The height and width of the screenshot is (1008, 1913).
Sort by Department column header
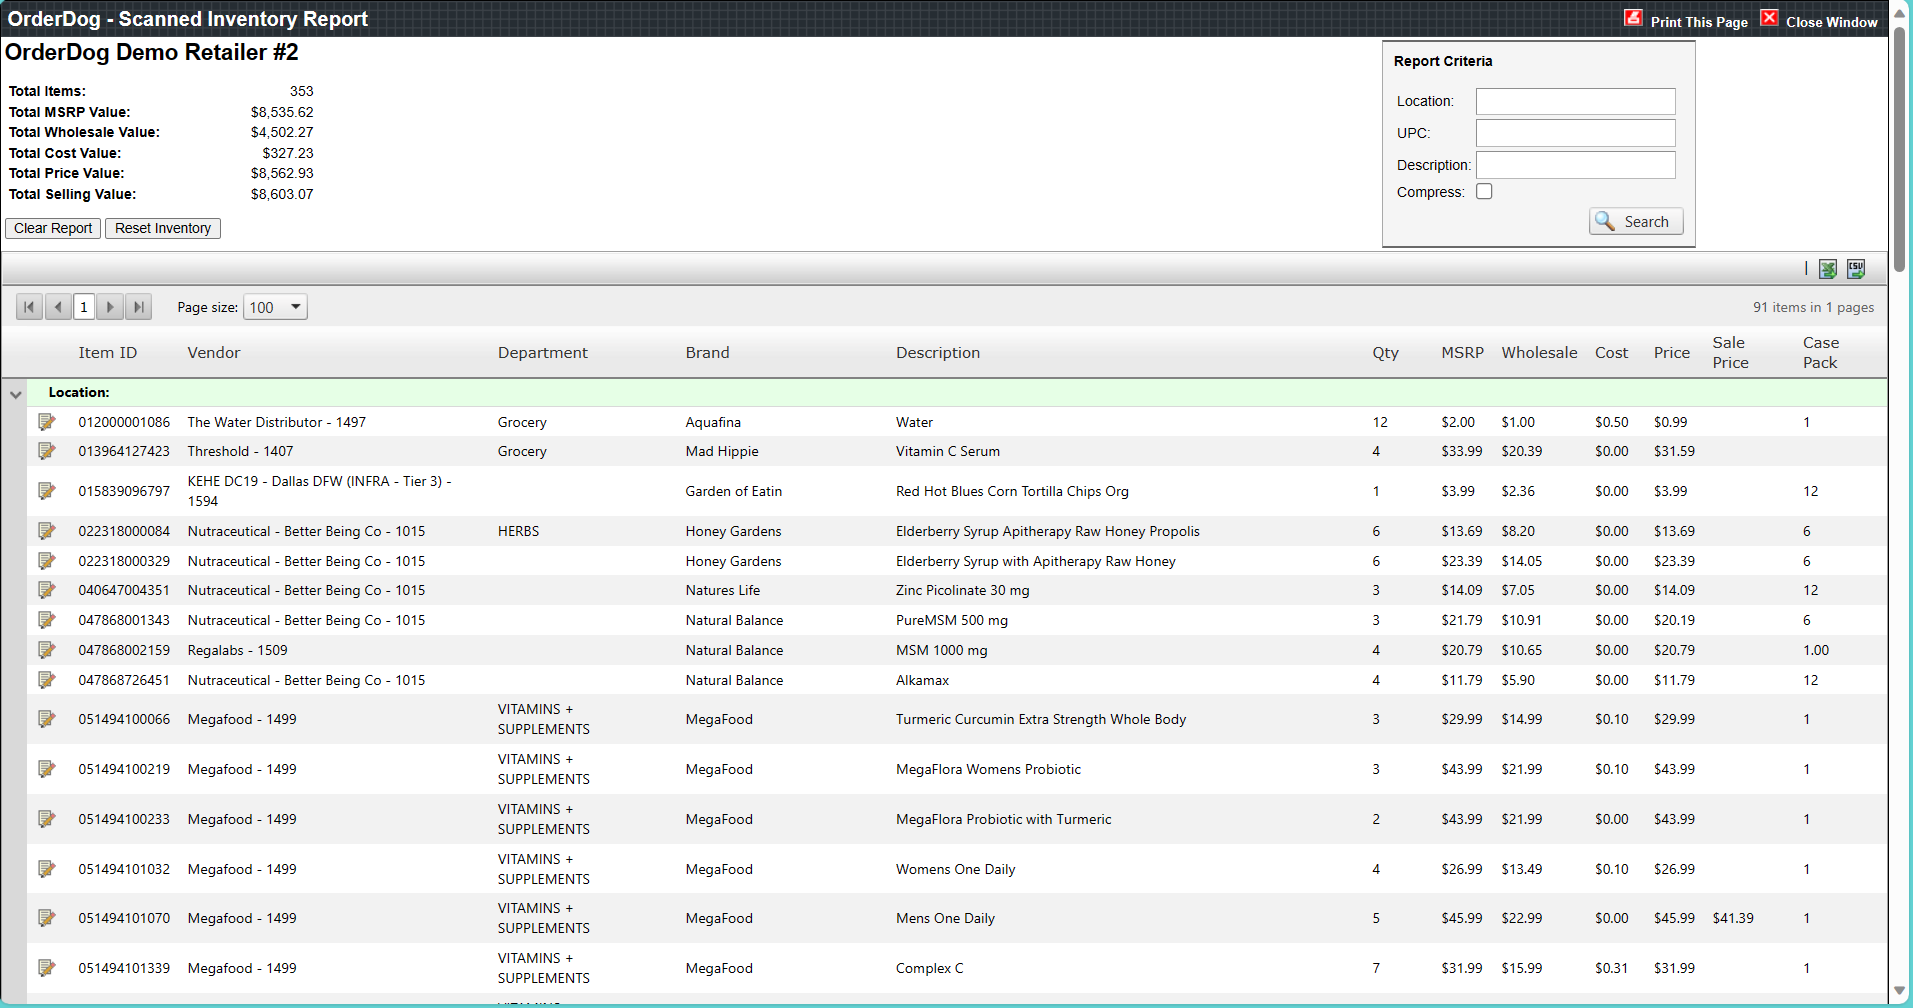click(543, 353)
